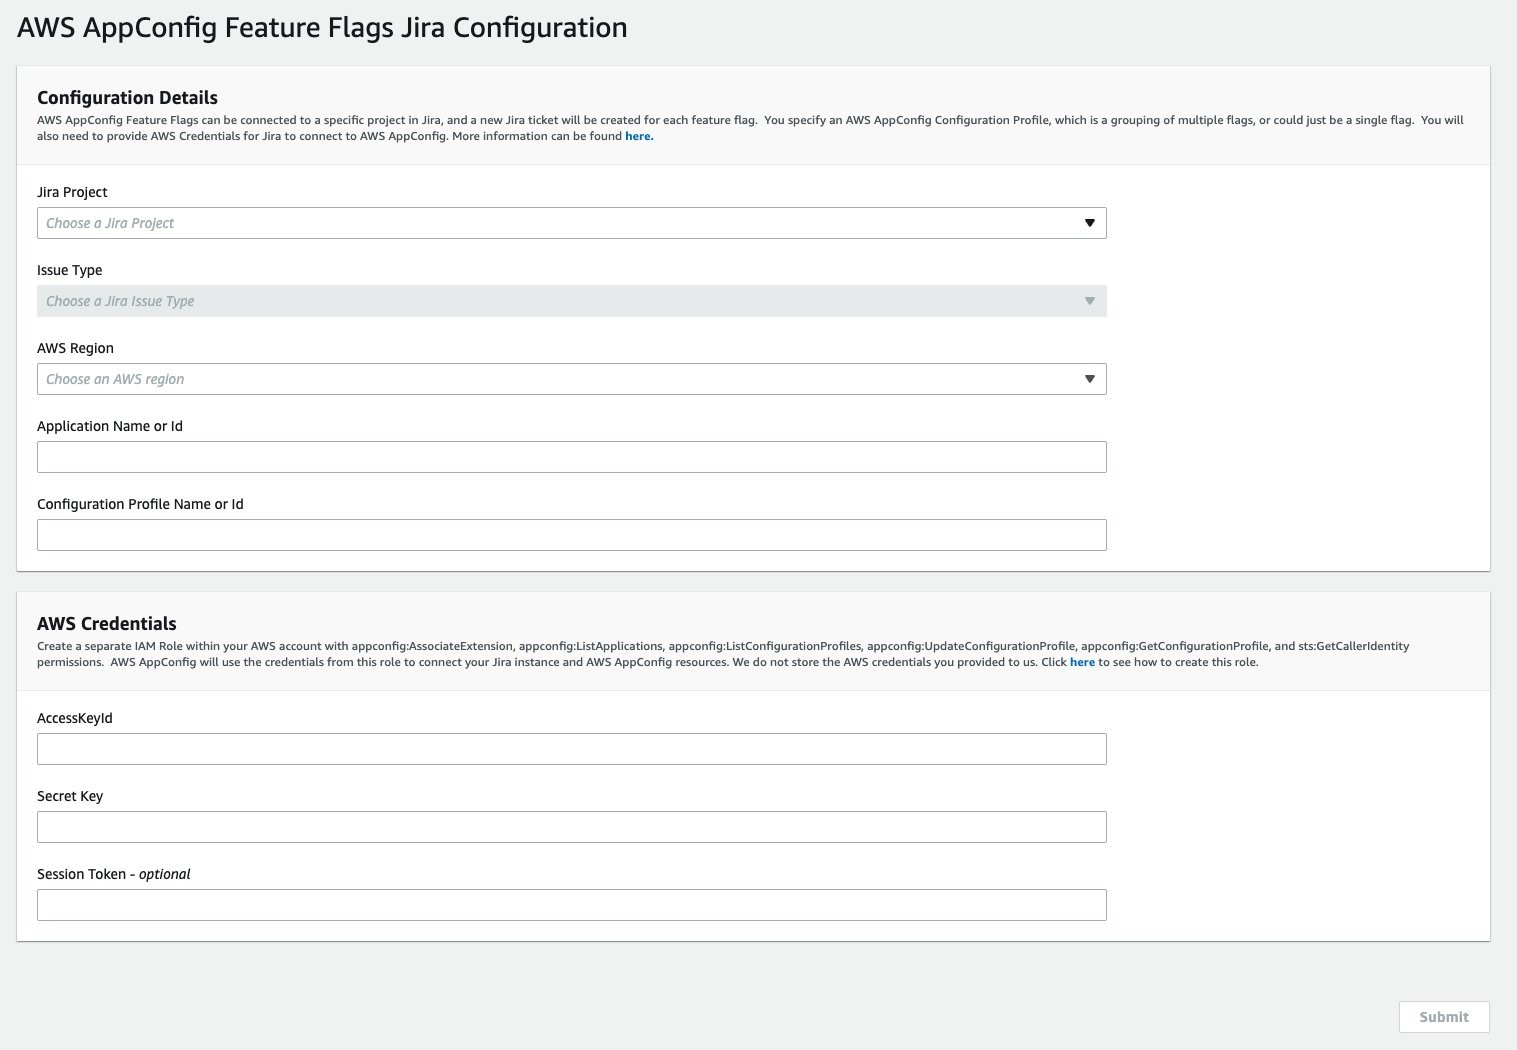Click the Submit button
This screenshot has width=1517, height=1050.
(1444, 1017)
